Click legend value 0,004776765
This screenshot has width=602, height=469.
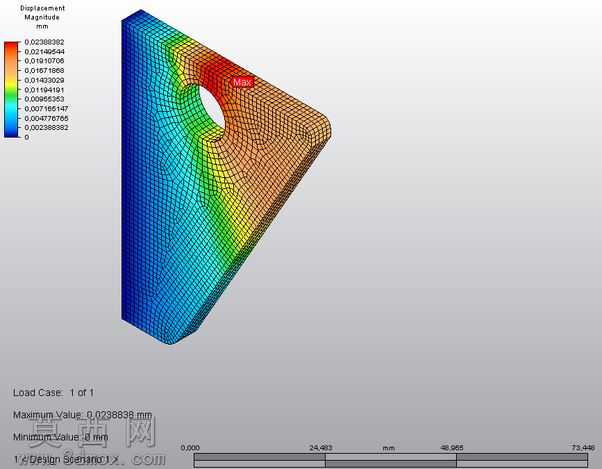(x=46, y=118)
